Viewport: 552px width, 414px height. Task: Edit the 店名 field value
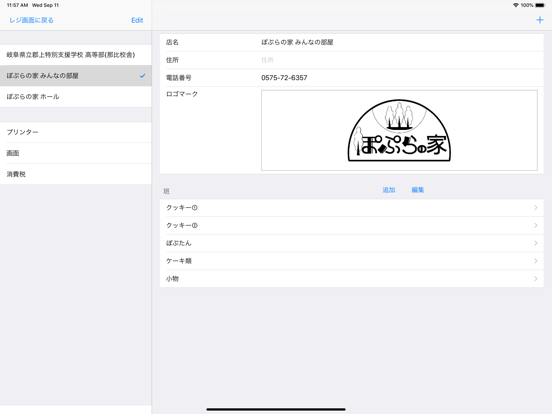pyautogui.click(x=399, y=42)
